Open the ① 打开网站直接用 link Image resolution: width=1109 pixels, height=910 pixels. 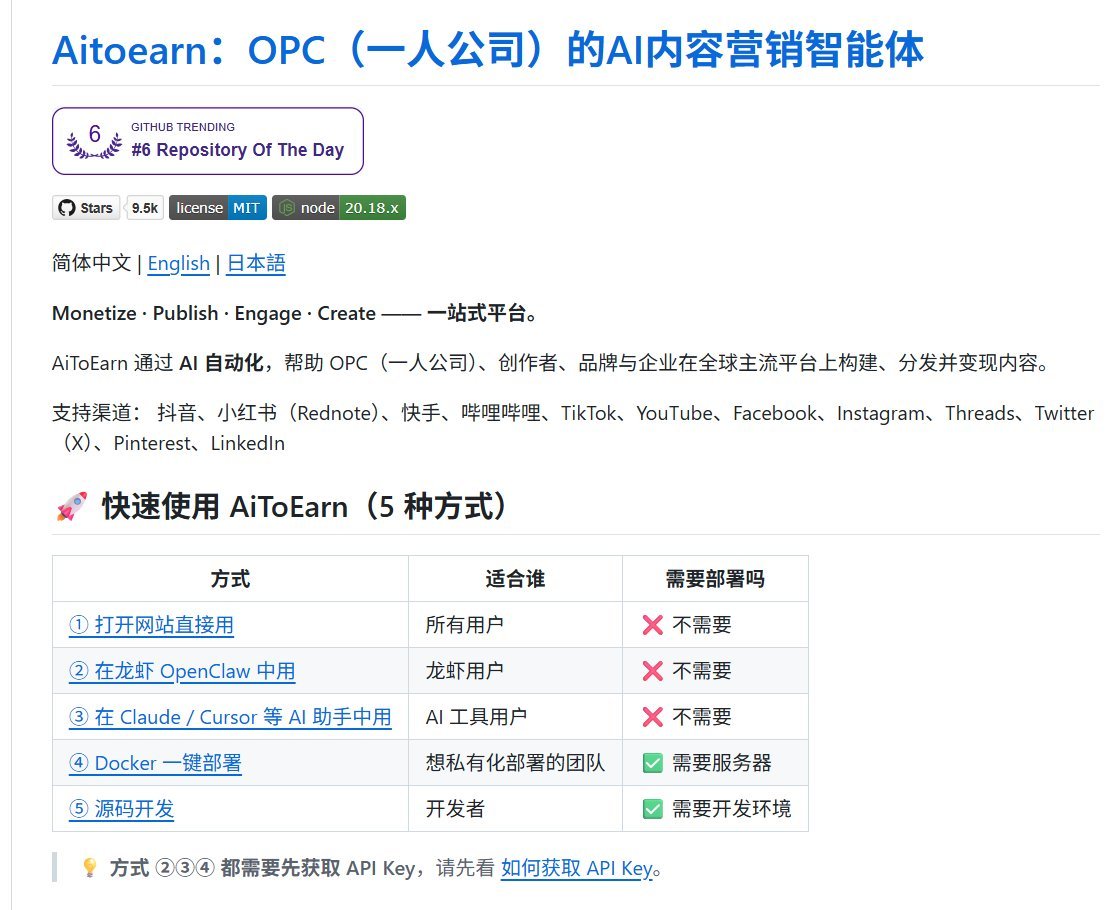[x=151, y=625]
